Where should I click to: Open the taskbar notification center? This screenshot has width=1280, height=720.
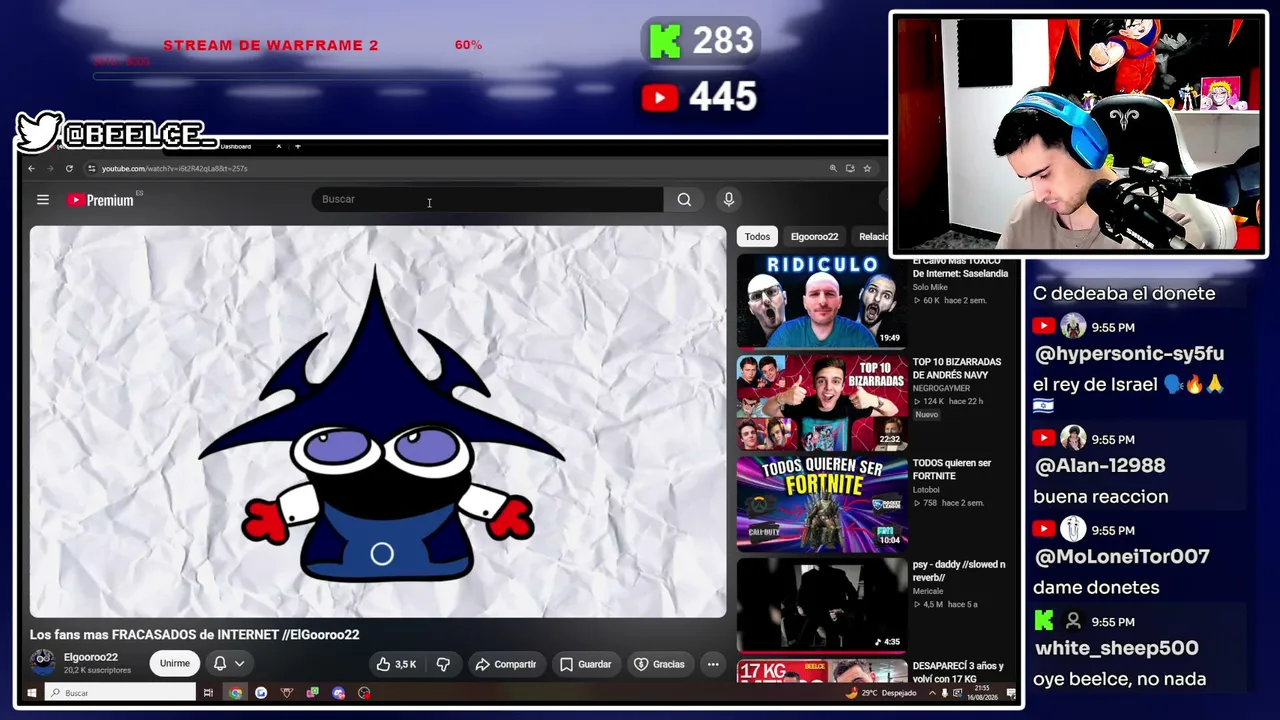1012,693
